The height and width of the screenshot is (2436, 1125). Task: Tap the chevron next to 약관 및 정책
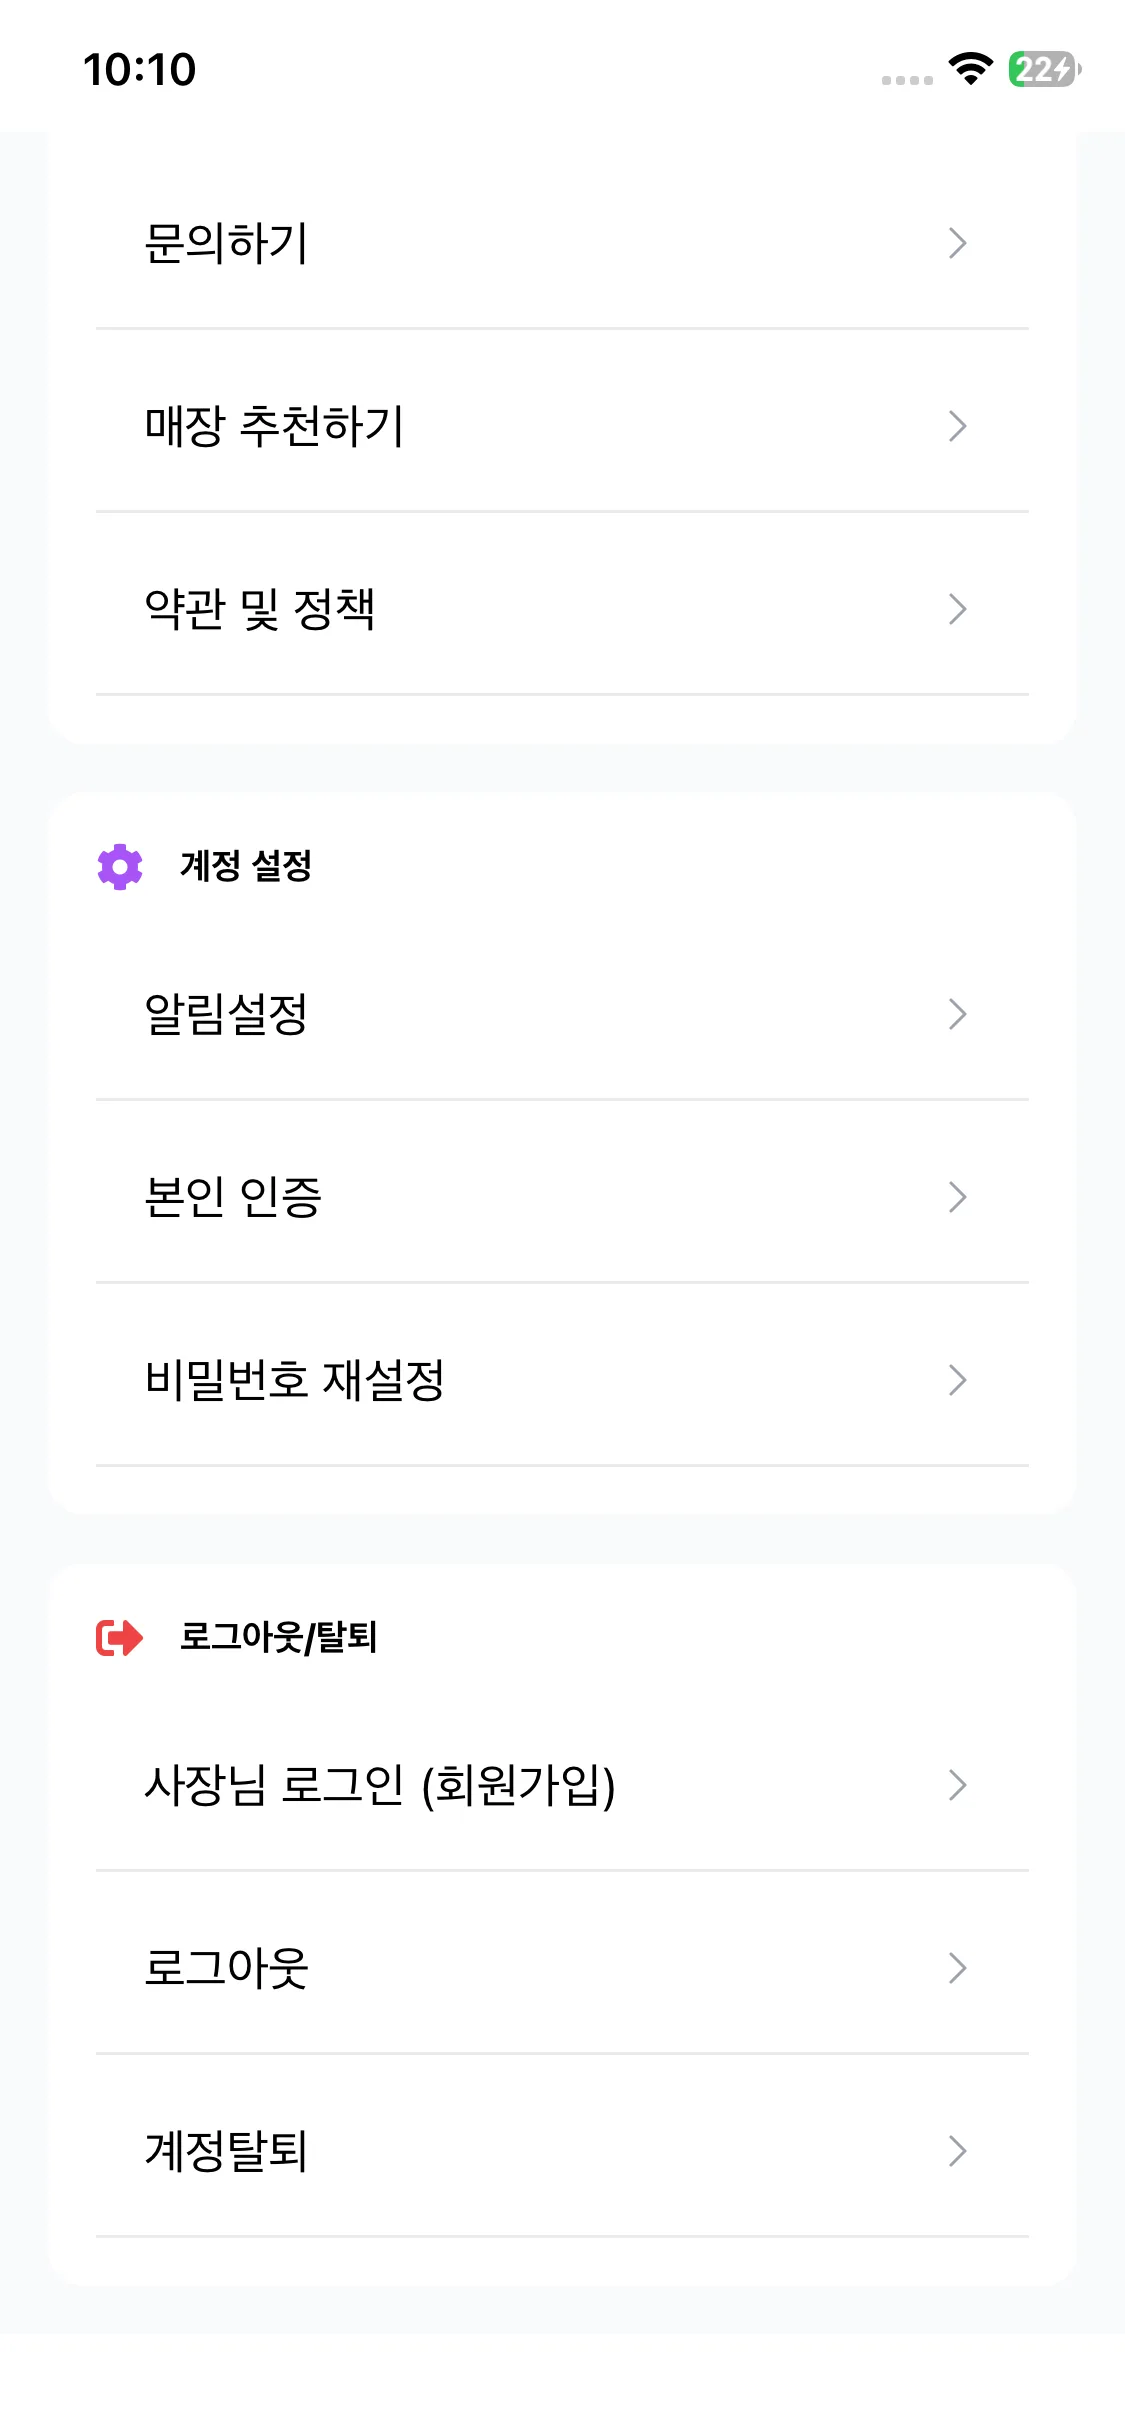tap(957, 609)
